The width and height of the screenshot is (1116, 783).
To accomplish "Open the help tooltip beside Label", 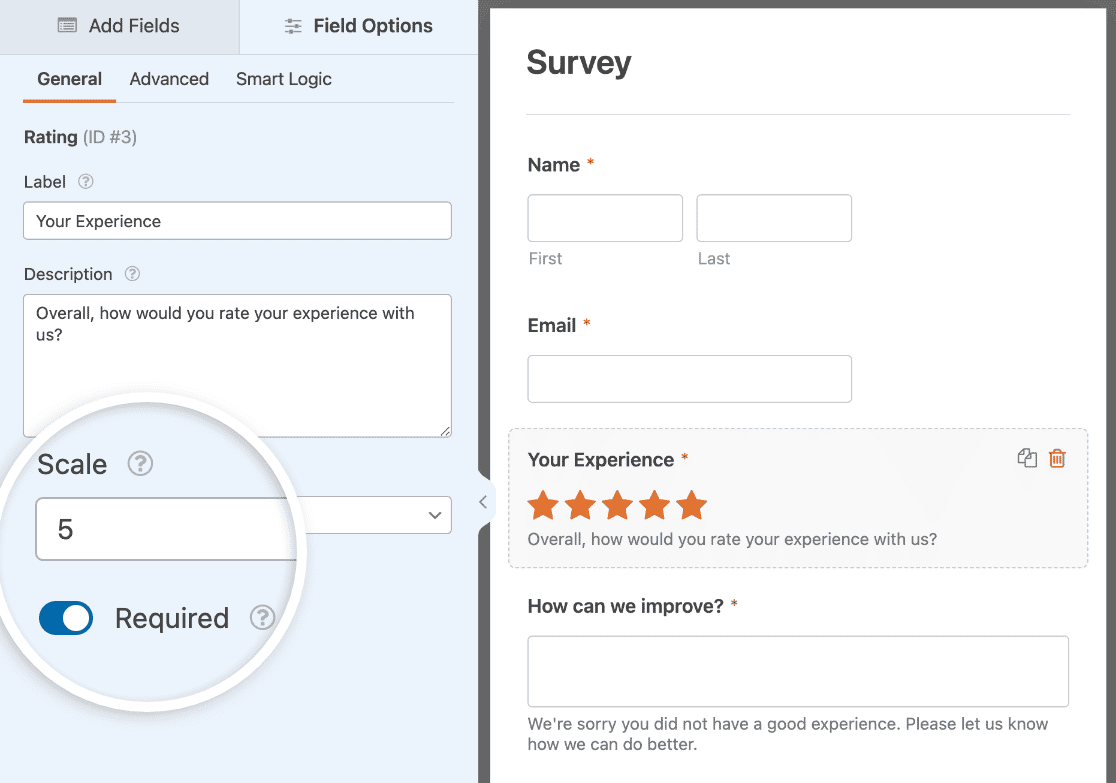I will pos(85,182).
